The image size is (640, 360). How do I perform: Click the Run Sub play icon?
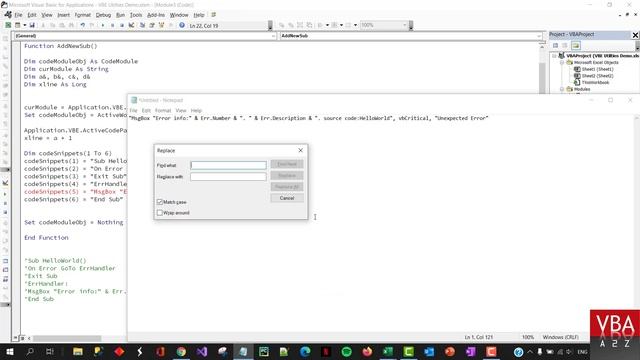(x=103, y=25)
